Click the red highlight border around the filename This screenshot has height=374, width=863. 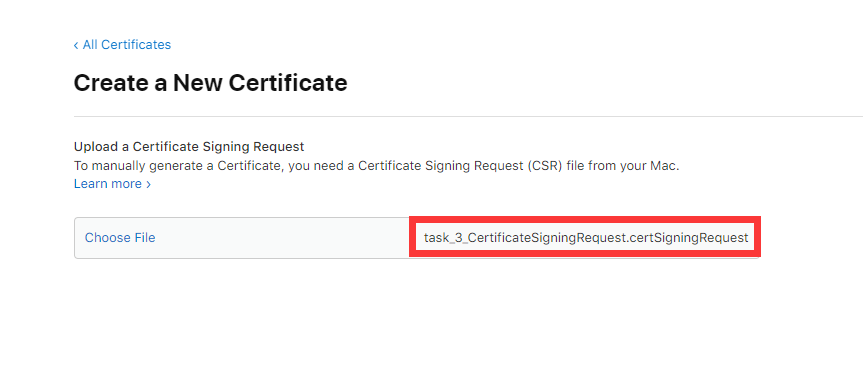(x=585, y=219)
